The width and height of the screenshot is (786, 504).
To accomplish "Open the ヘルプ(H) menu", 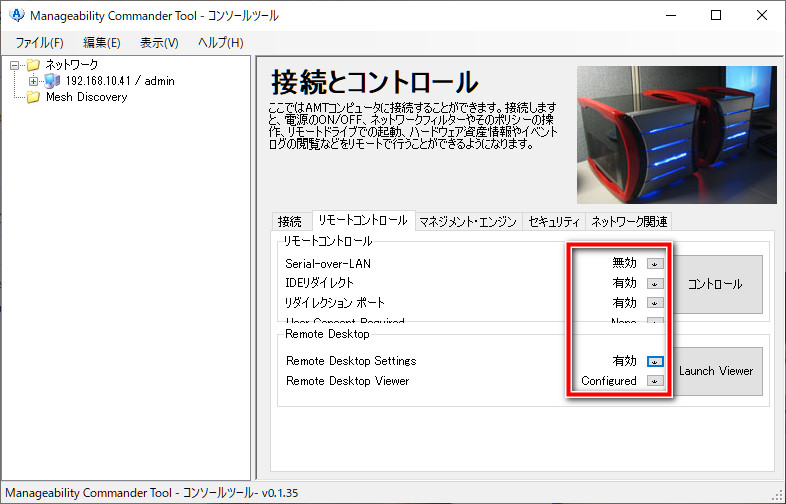I will [x=221, y=43].
